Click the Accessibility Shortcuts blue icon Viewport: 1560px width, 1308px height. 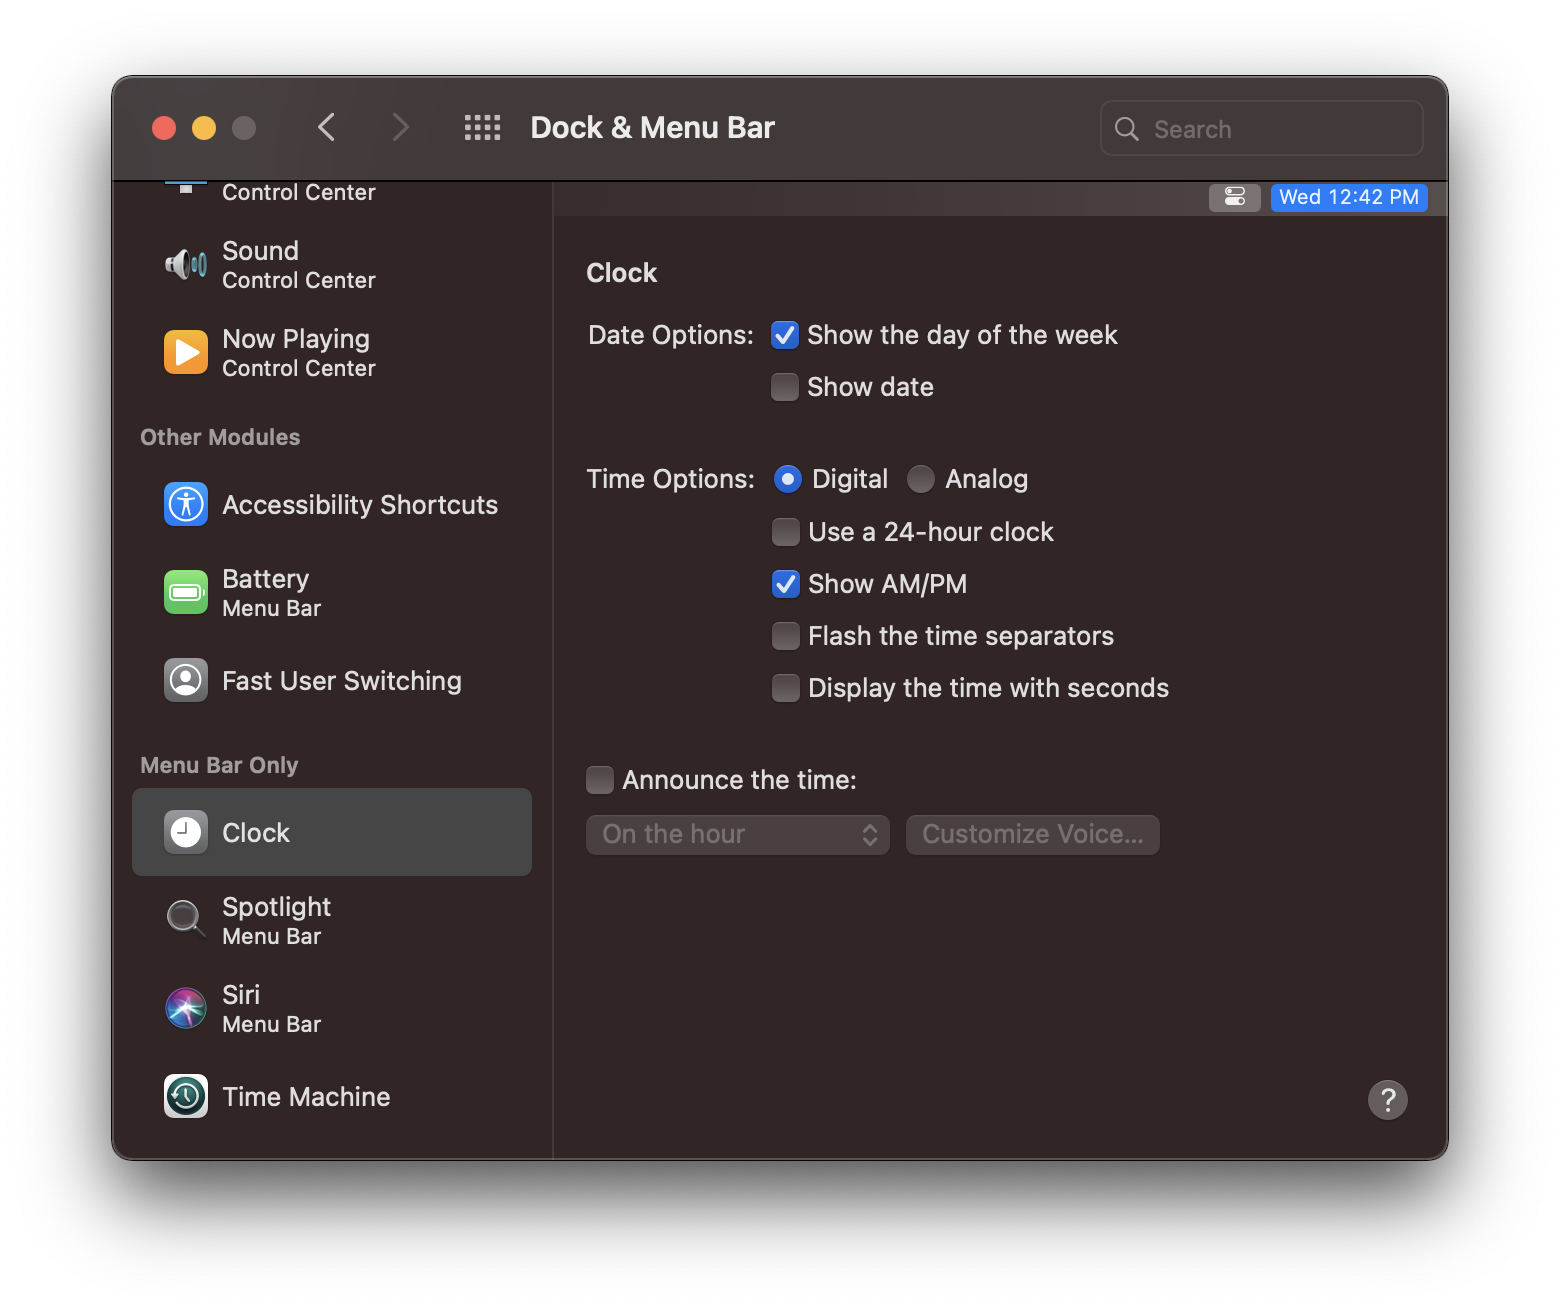click(x=186, y=504)
